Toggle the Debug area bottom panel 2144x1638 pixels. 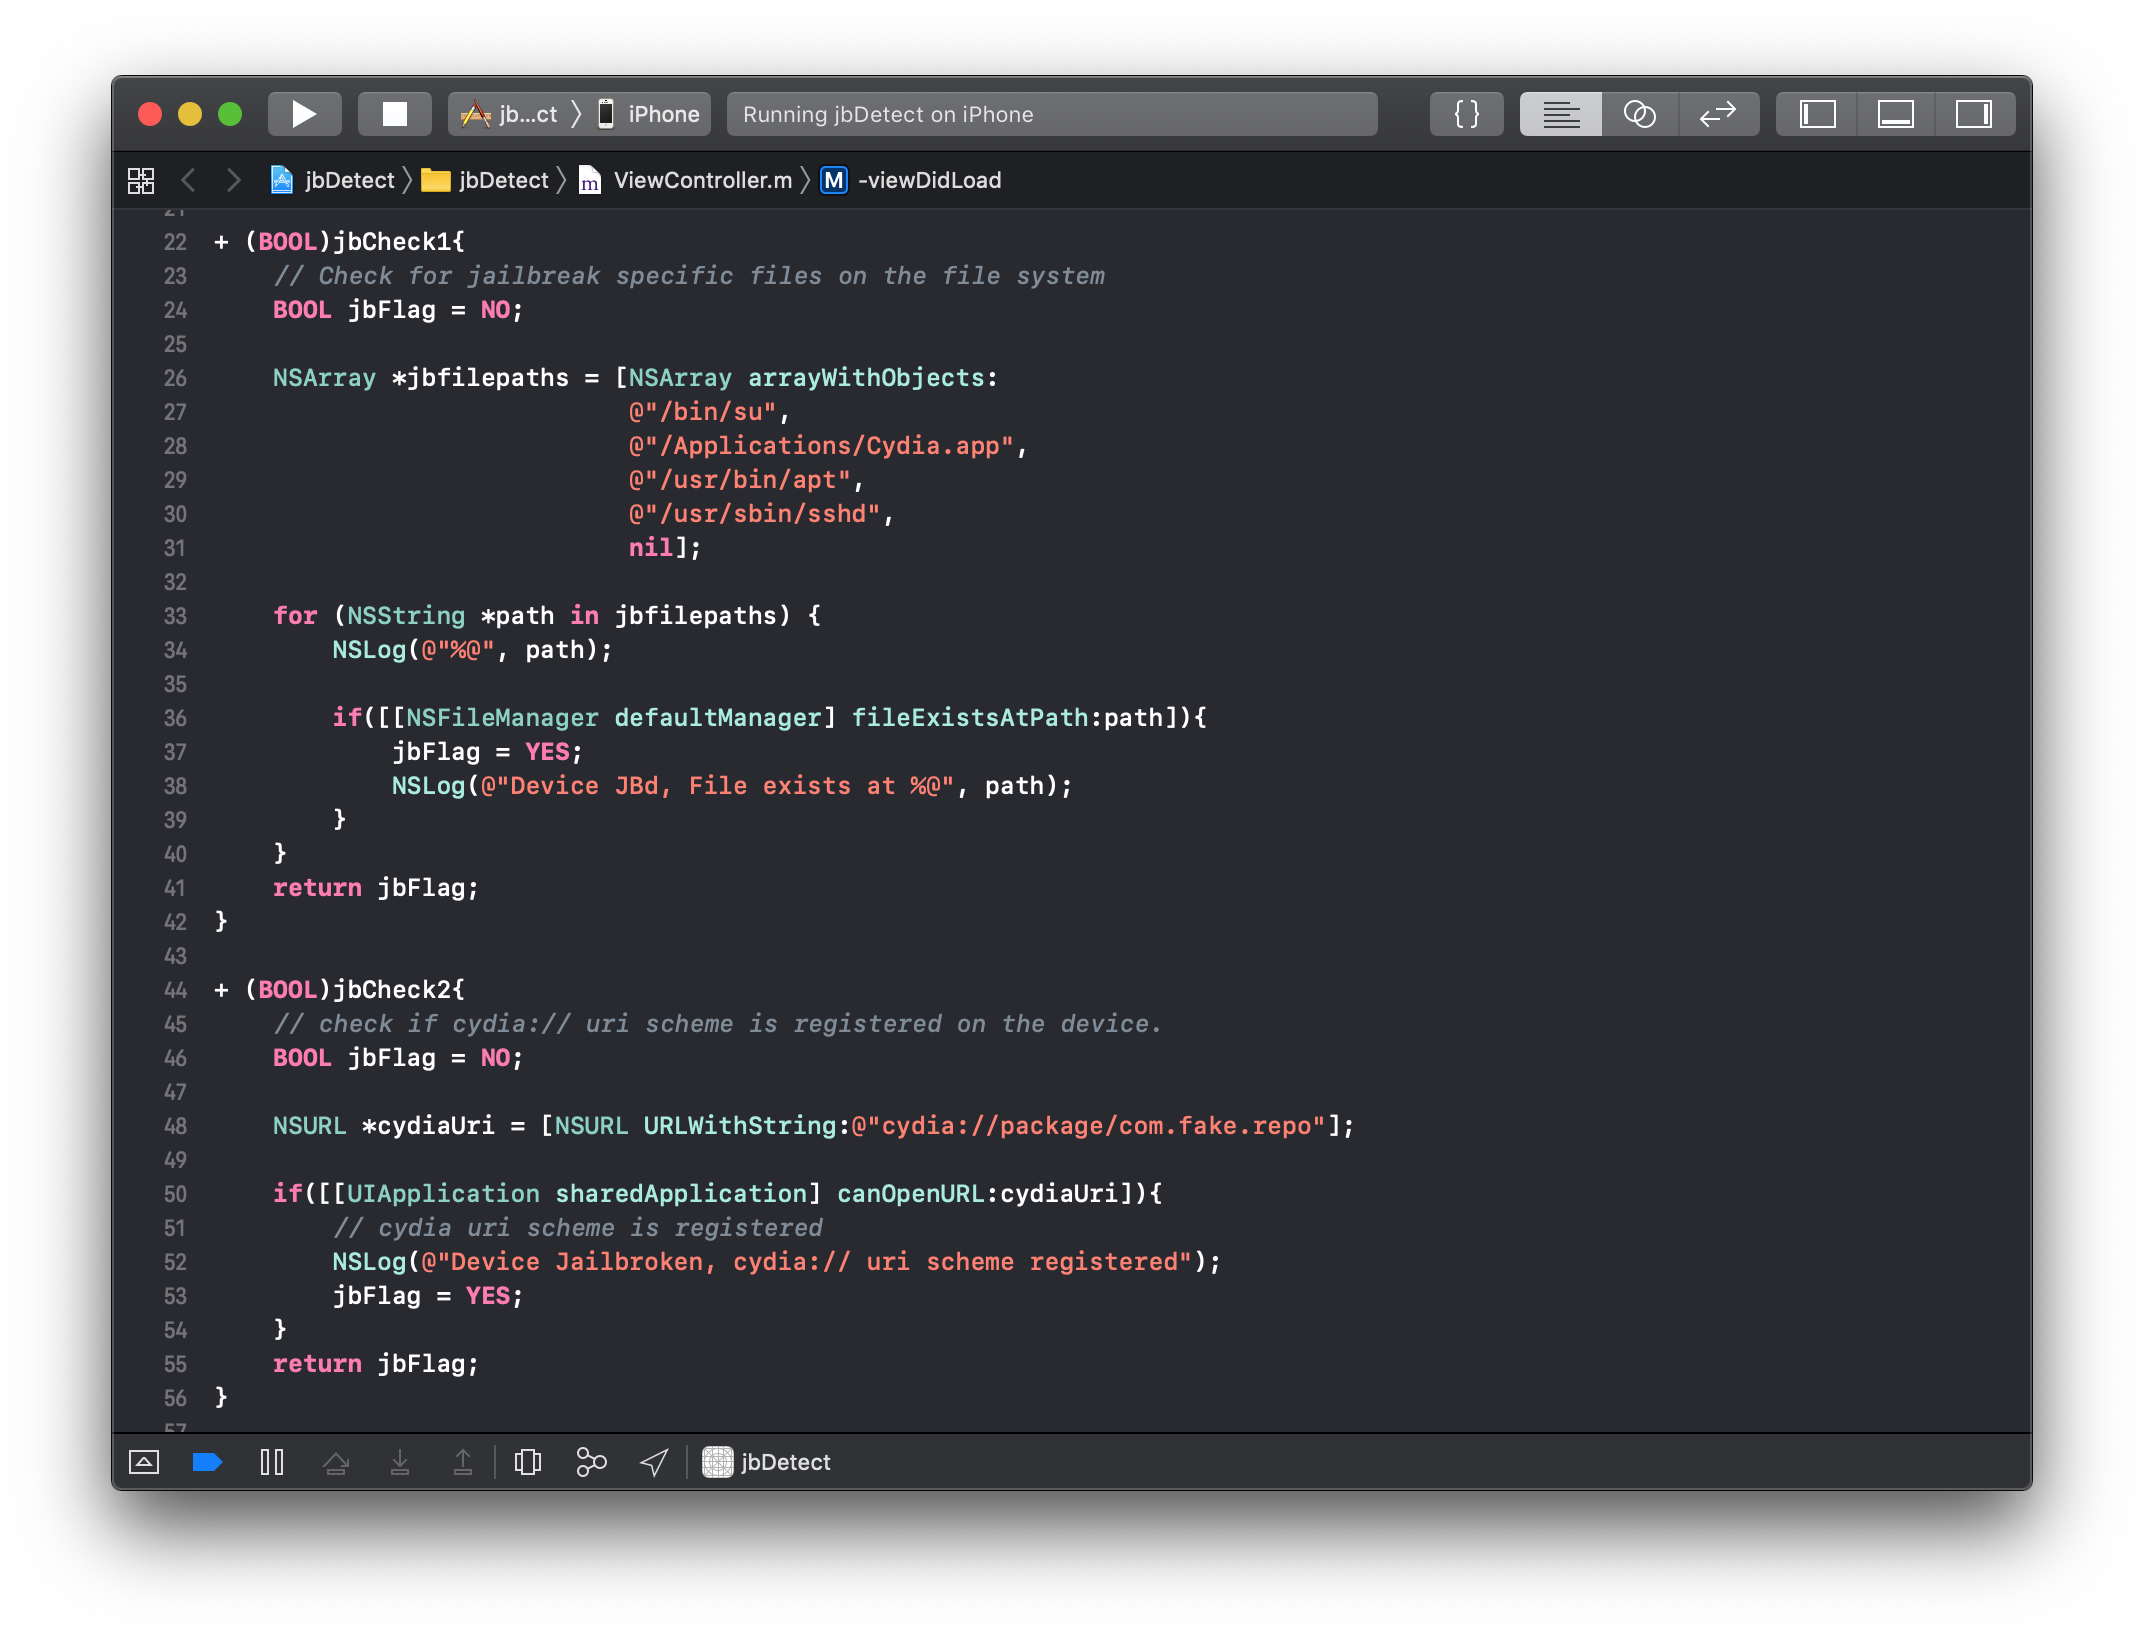1896,114
